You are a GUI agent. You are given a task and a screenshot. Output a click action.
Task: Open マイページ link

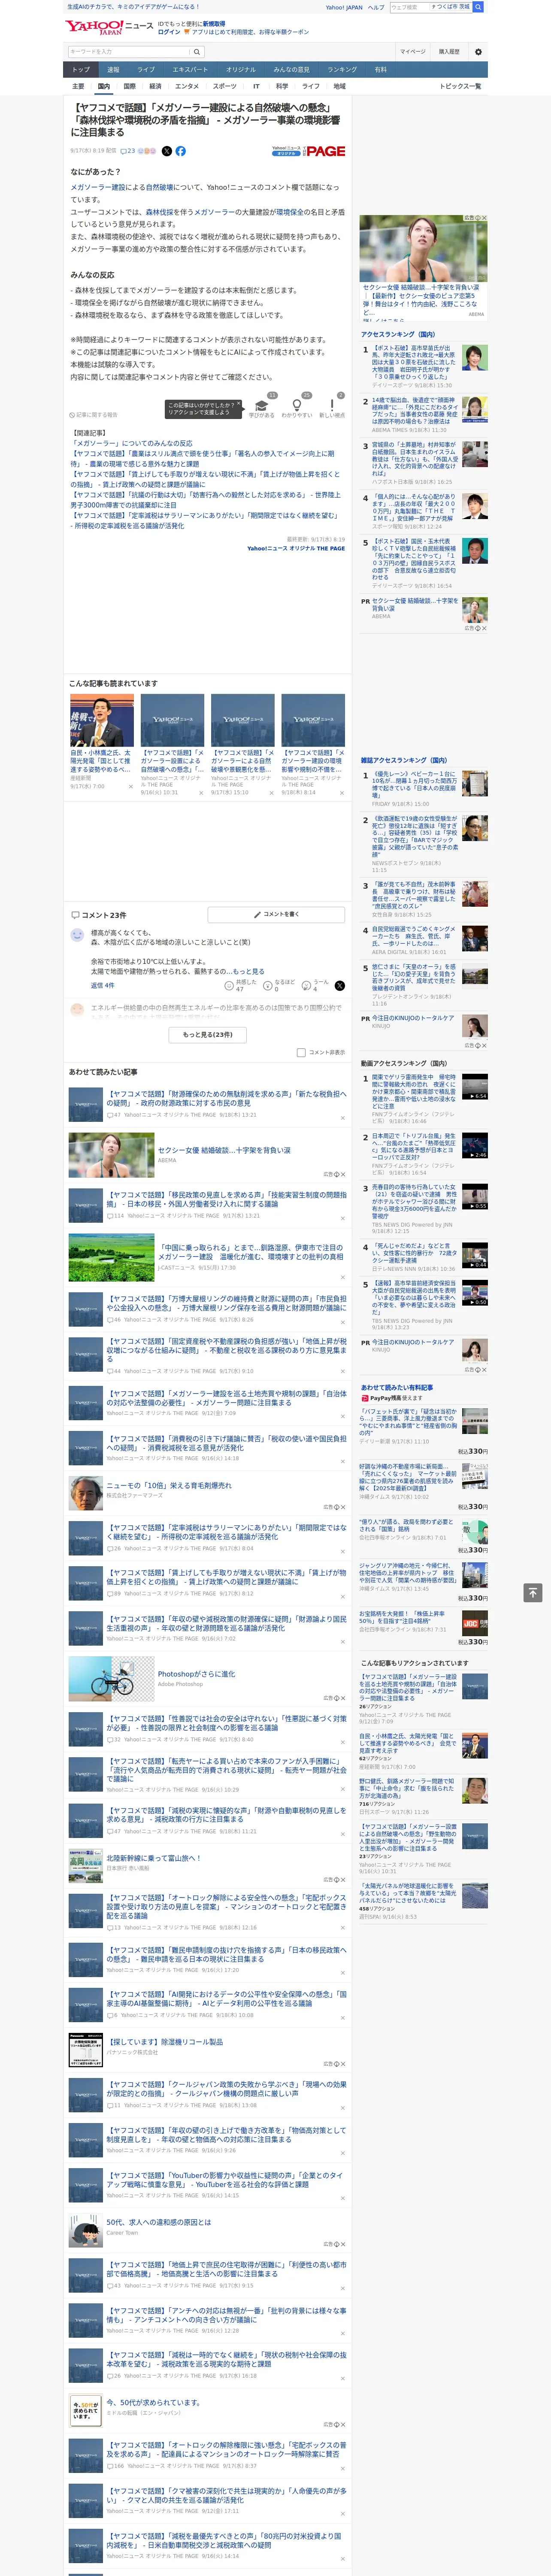click(x=413, y=52)
